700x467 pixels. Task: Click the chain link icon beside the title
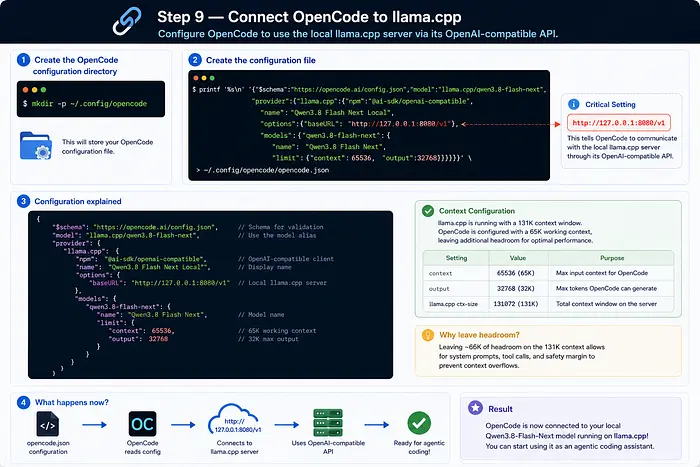127,21
